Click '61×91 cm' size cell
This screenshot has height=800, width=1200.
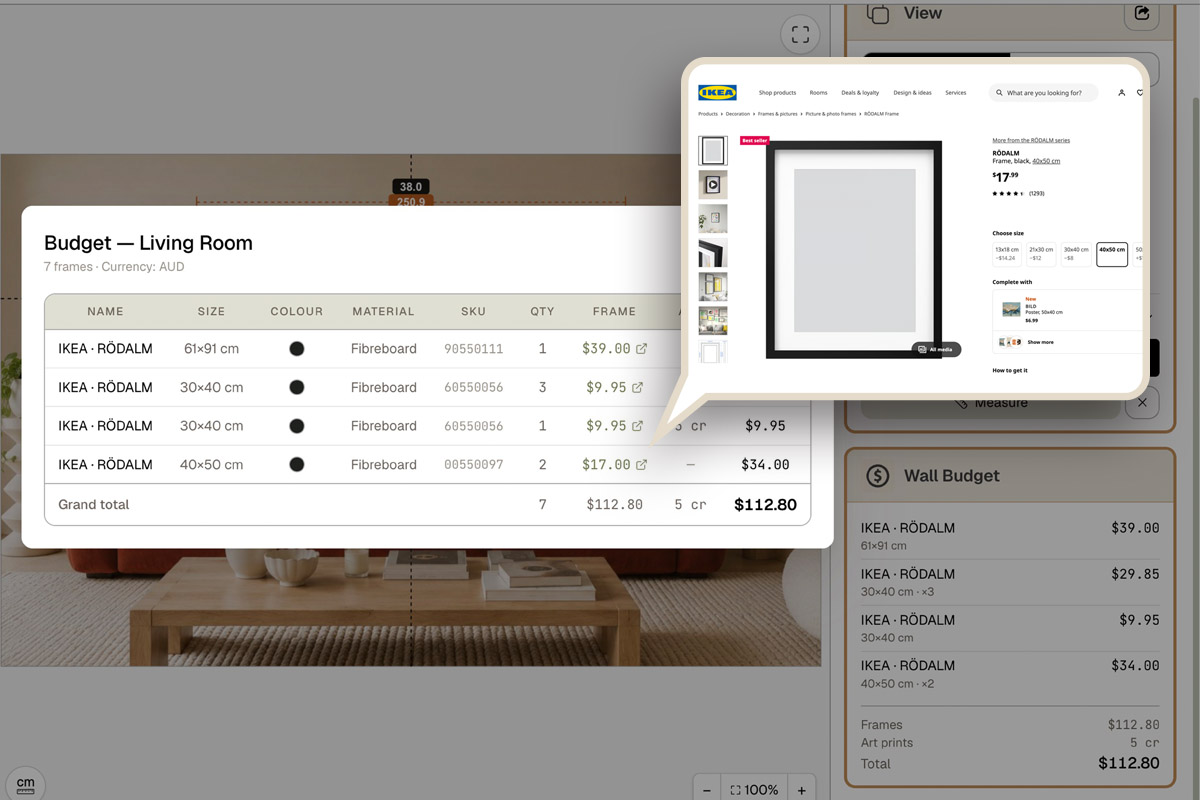[212, 349]
